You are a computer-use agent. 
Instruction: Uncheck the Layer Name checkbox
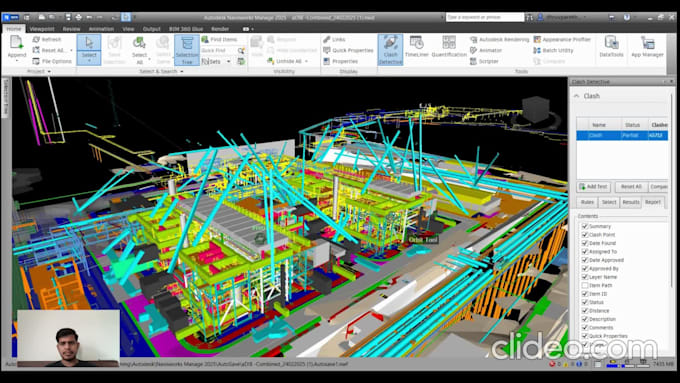pos(585,277)
